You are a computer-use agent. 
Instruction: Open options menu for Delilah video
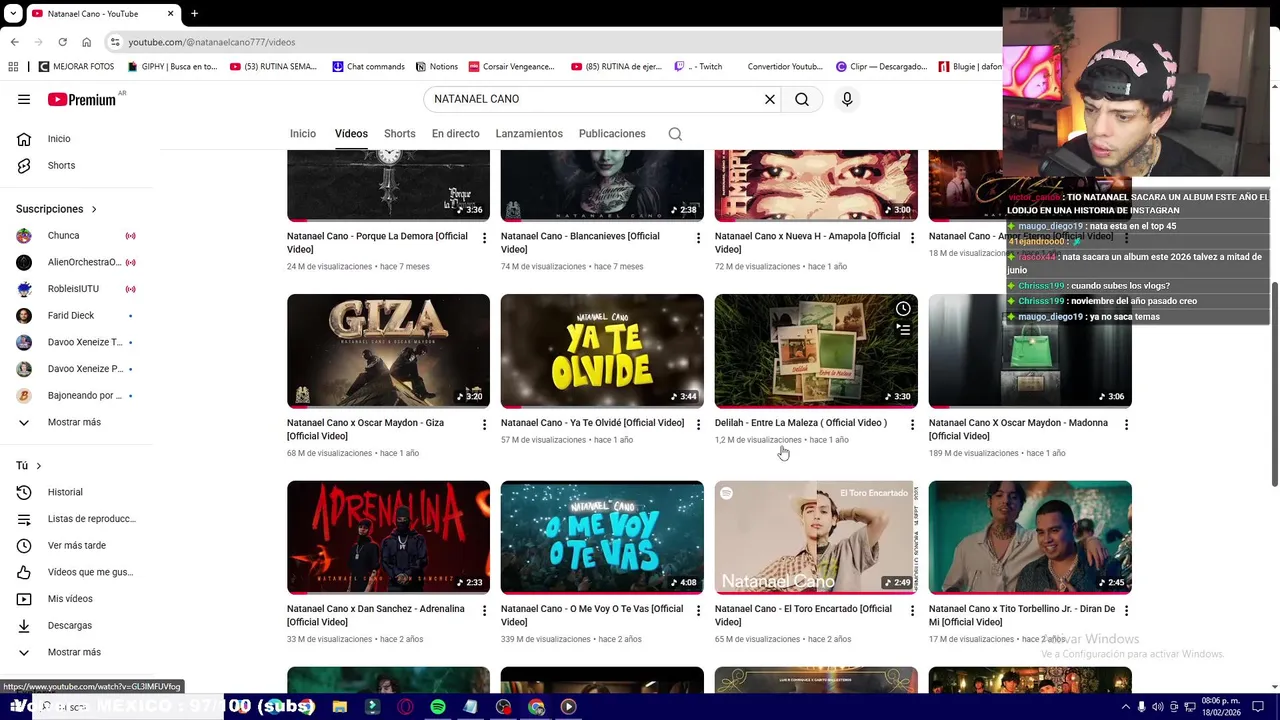click(912, 425)
